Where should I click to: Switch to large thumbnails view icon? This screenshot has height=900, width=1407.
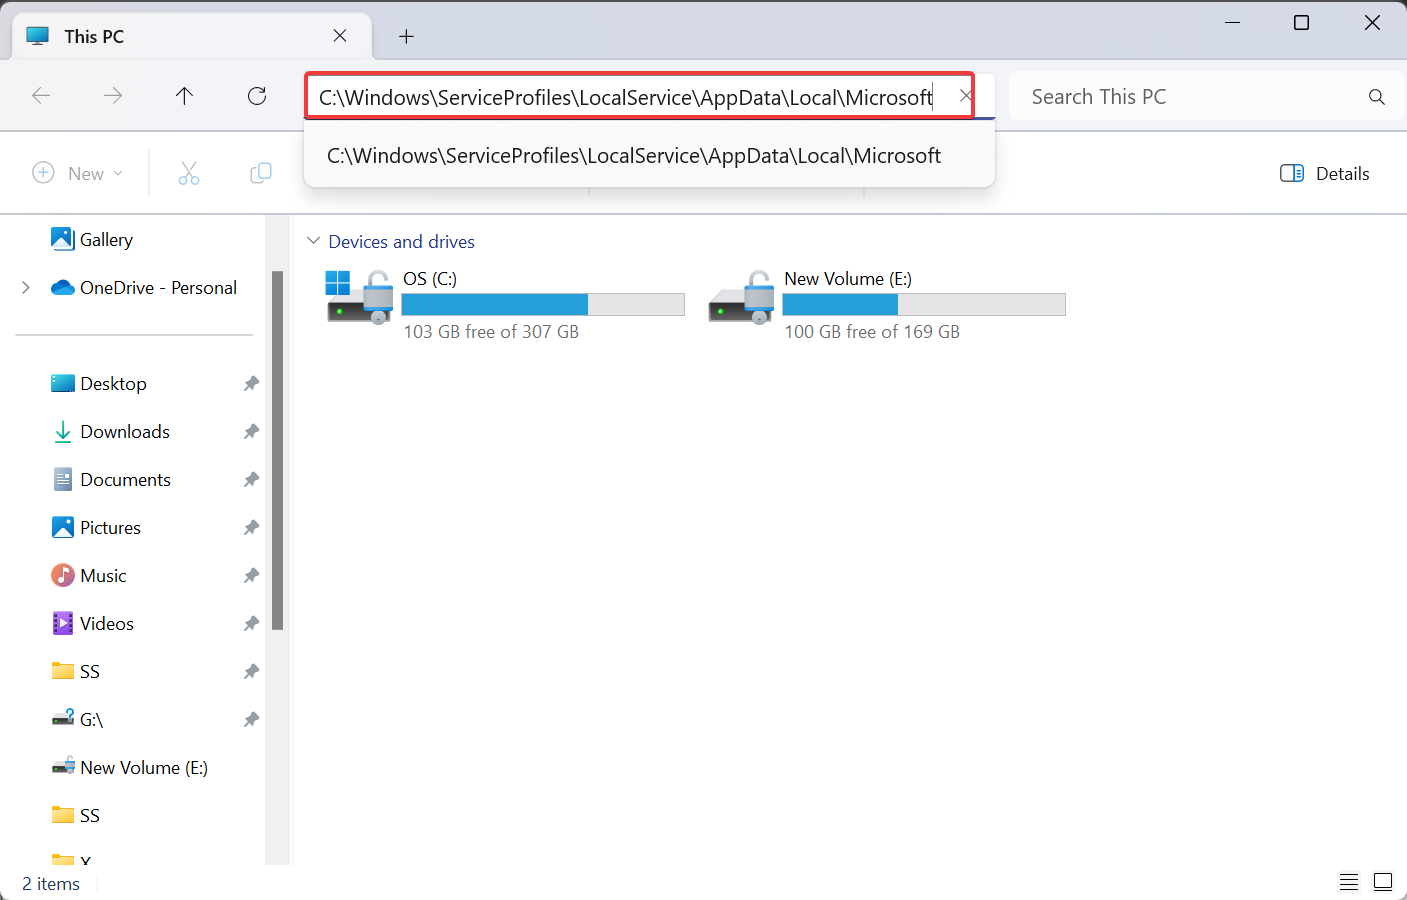tap(1383, 882)
